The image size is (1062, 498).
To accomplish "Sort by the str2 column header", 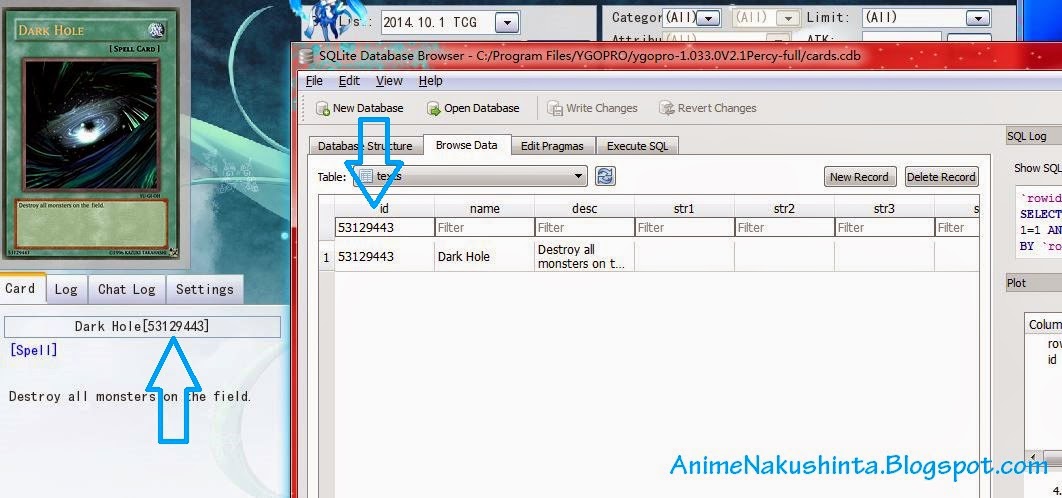I will 784,208.
